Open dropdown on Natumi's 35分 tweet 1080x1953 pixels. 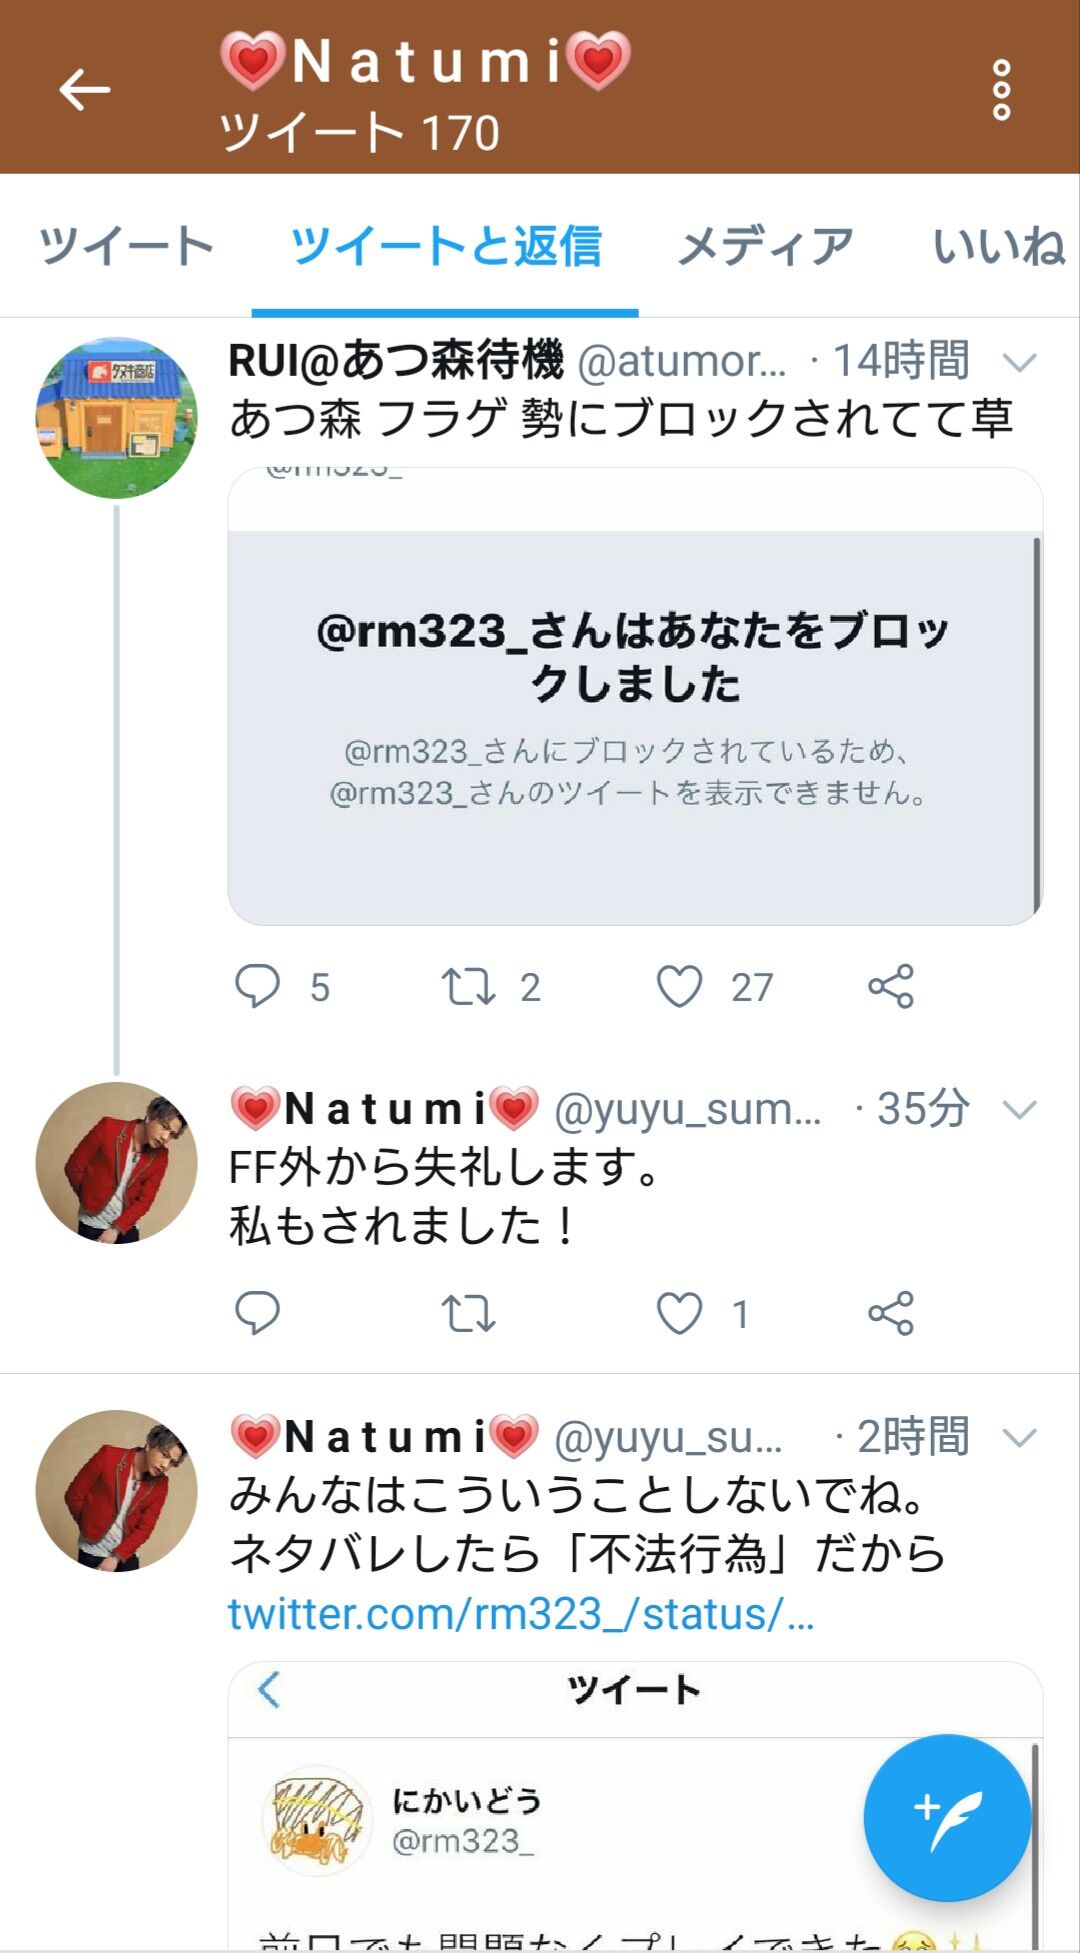(x=1019, y=1108)
